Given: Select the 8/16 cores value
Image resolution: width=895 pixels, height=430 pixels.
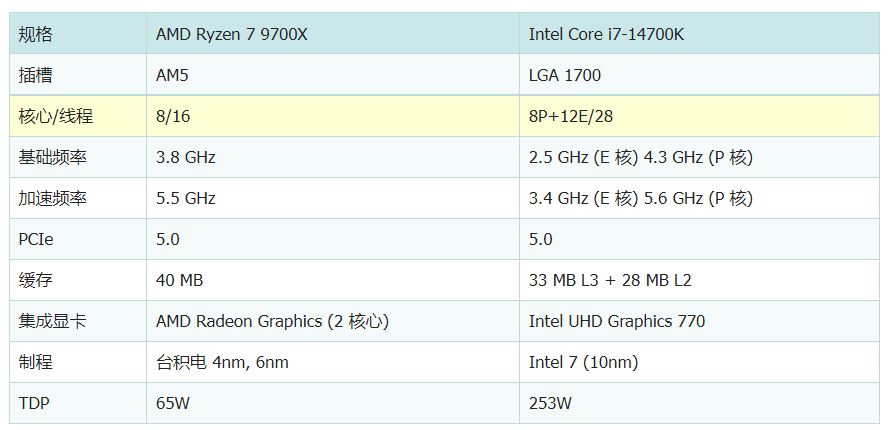Looking at the screenshot, I should 173,116.
